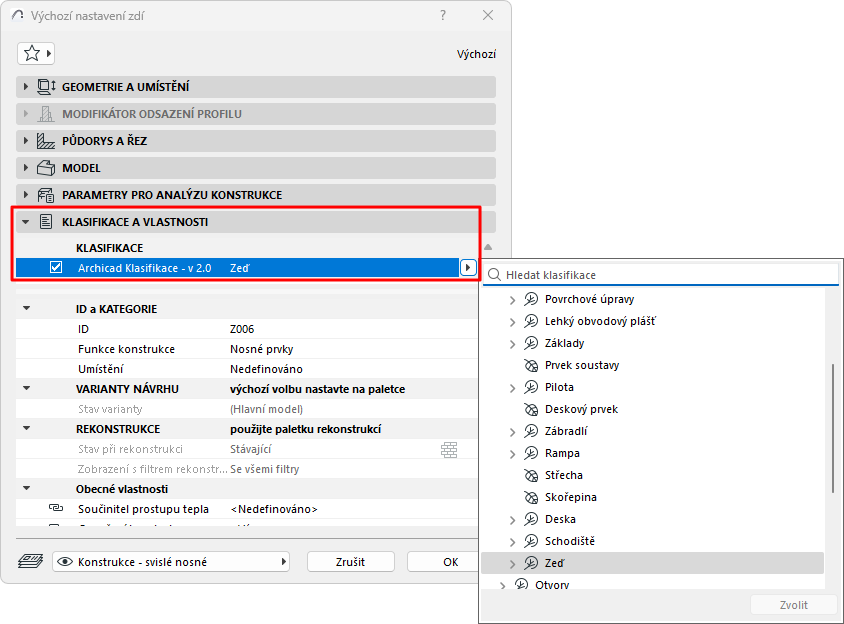Screen dimensions: 844x624
Task: Select Zábradlí in the classification list
Action: tap(566, 431)
